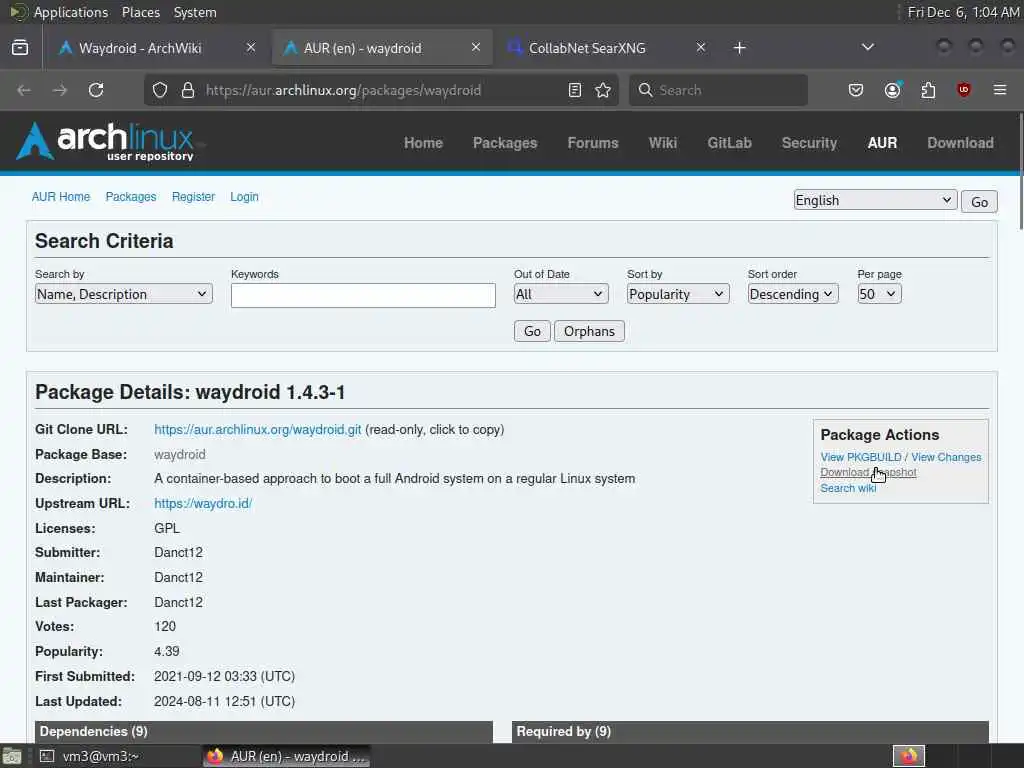Click View Changes link
Screen dimensions: 1024x768
[946, 457]
